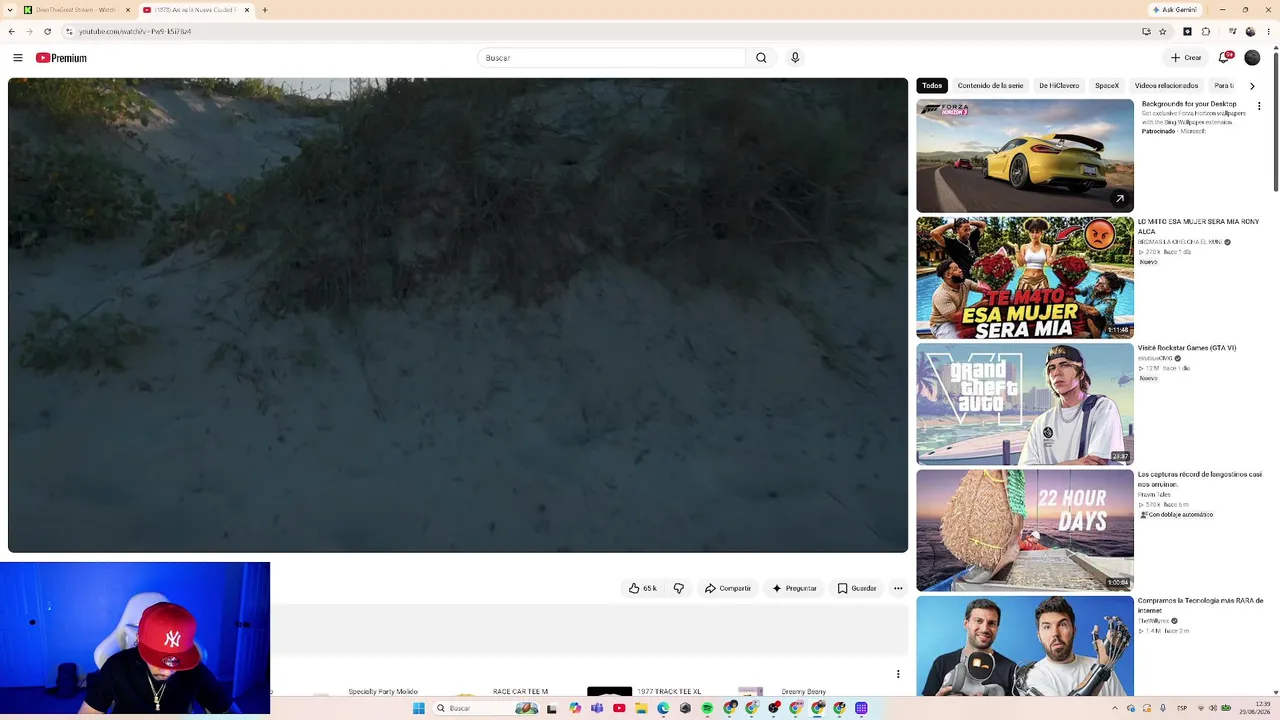Reload the current page
The height and width of the screenshot is (720, 1280).
point(47,31)
